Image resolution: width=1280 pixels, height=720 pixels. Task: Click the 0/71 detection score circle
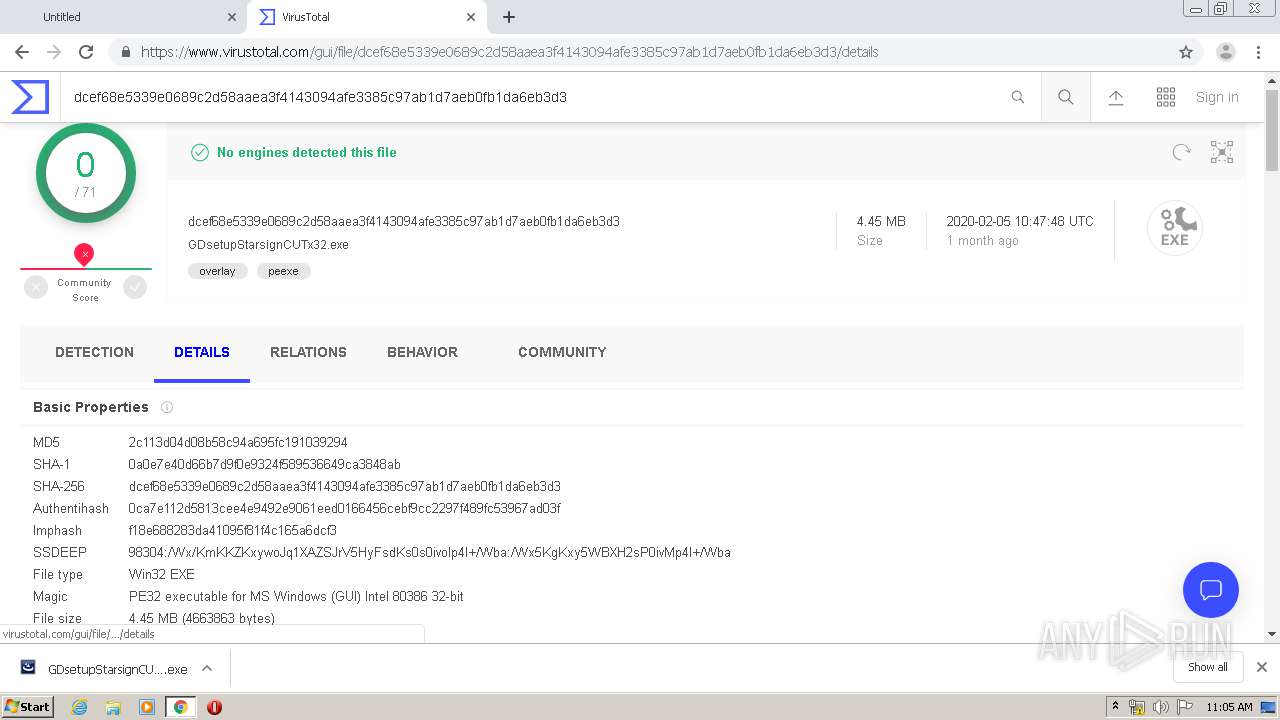[86, 173]
